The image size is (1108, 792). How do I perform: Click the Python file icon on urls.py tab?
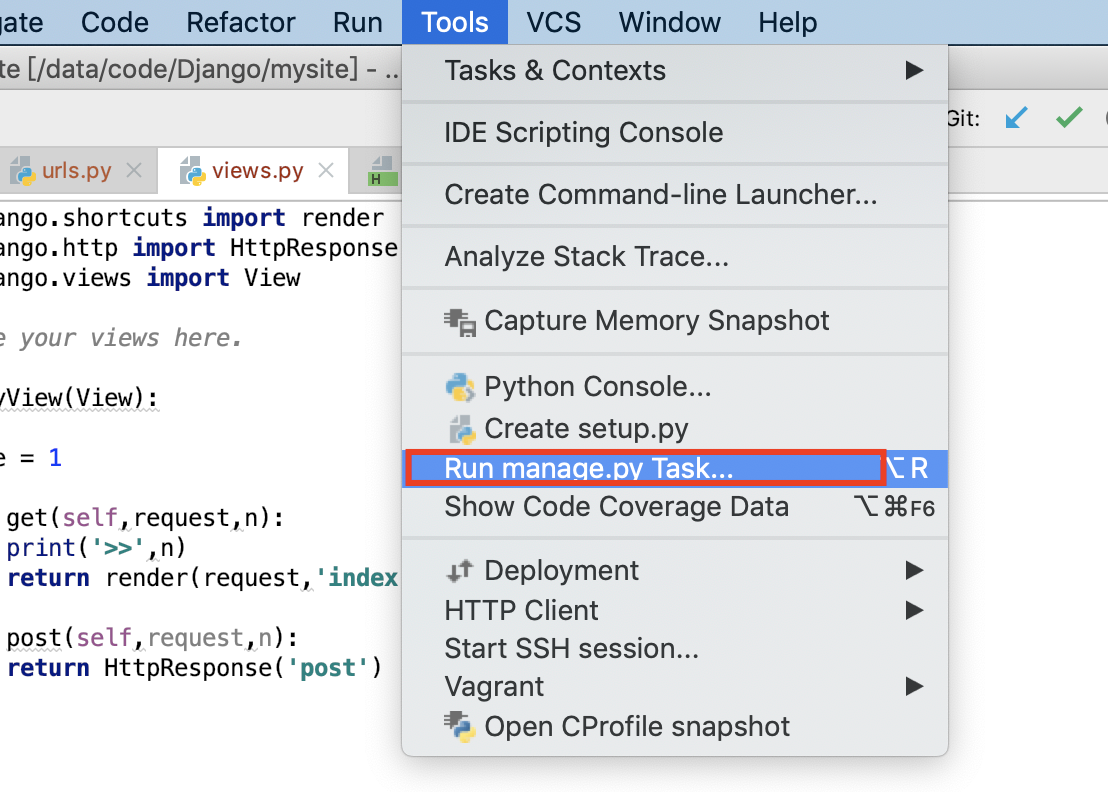click(22, 172)
